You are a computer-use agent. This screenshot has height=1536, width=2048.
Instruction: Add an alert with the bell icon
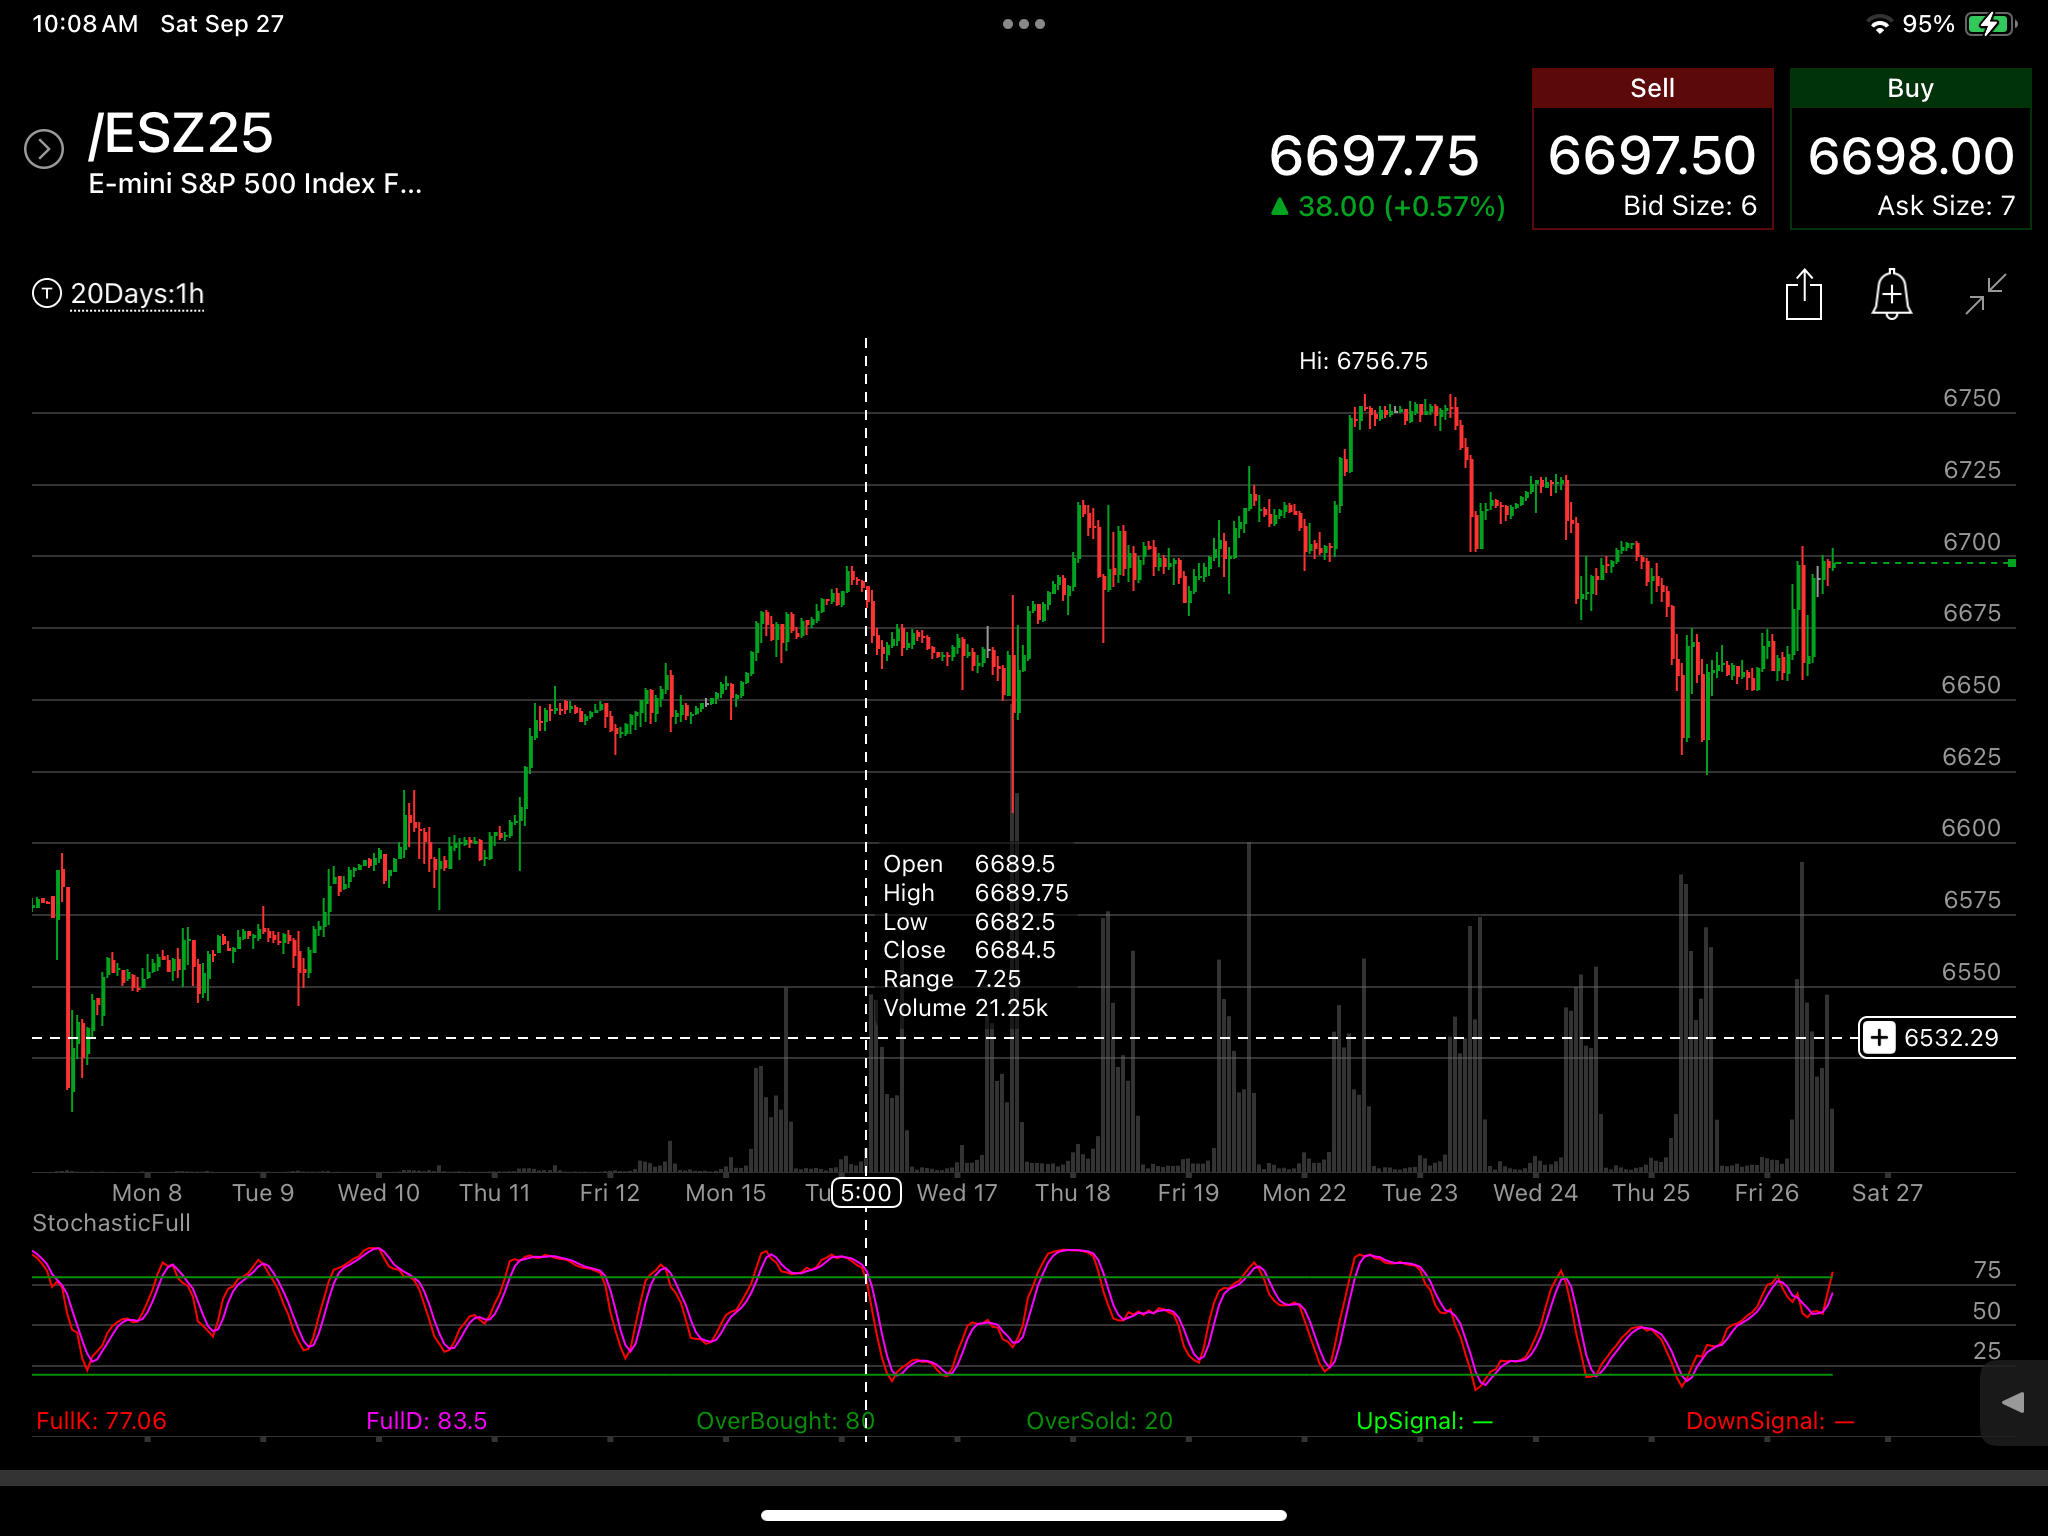click(x=1891, y=295)
